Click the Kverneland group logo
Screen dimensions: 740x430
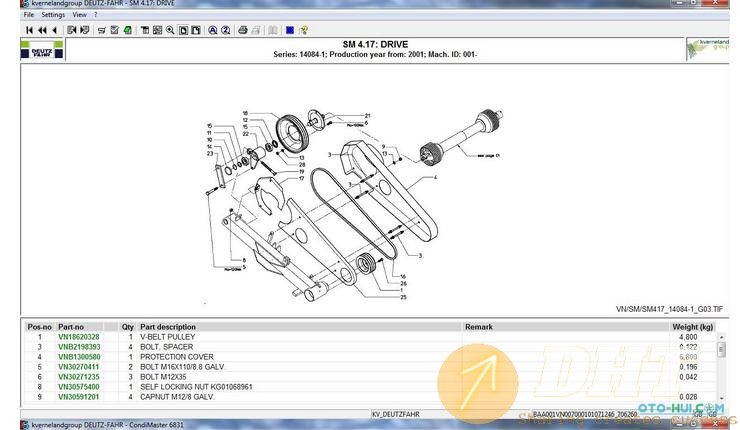click(708, 49)
